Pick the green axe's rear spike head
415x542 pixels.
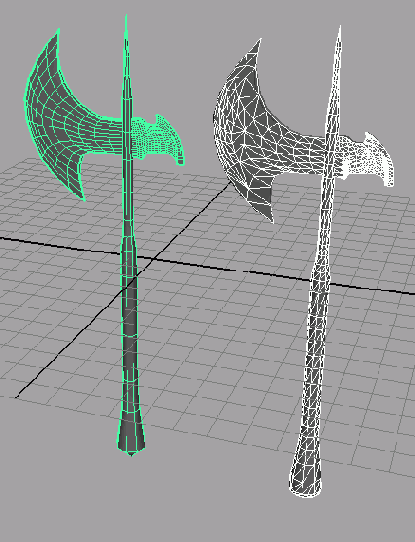click(x=158, y=140)
